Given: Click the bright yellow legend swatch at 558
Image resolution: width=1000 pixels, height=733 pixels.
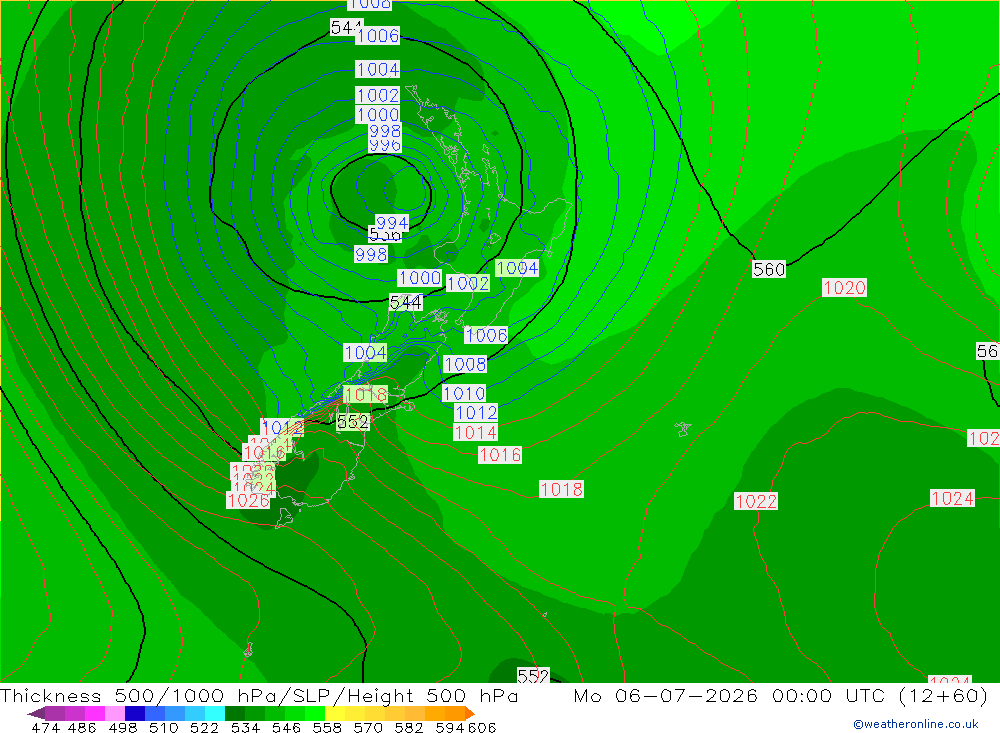Looking at the screenshot, I should [335, 713].
